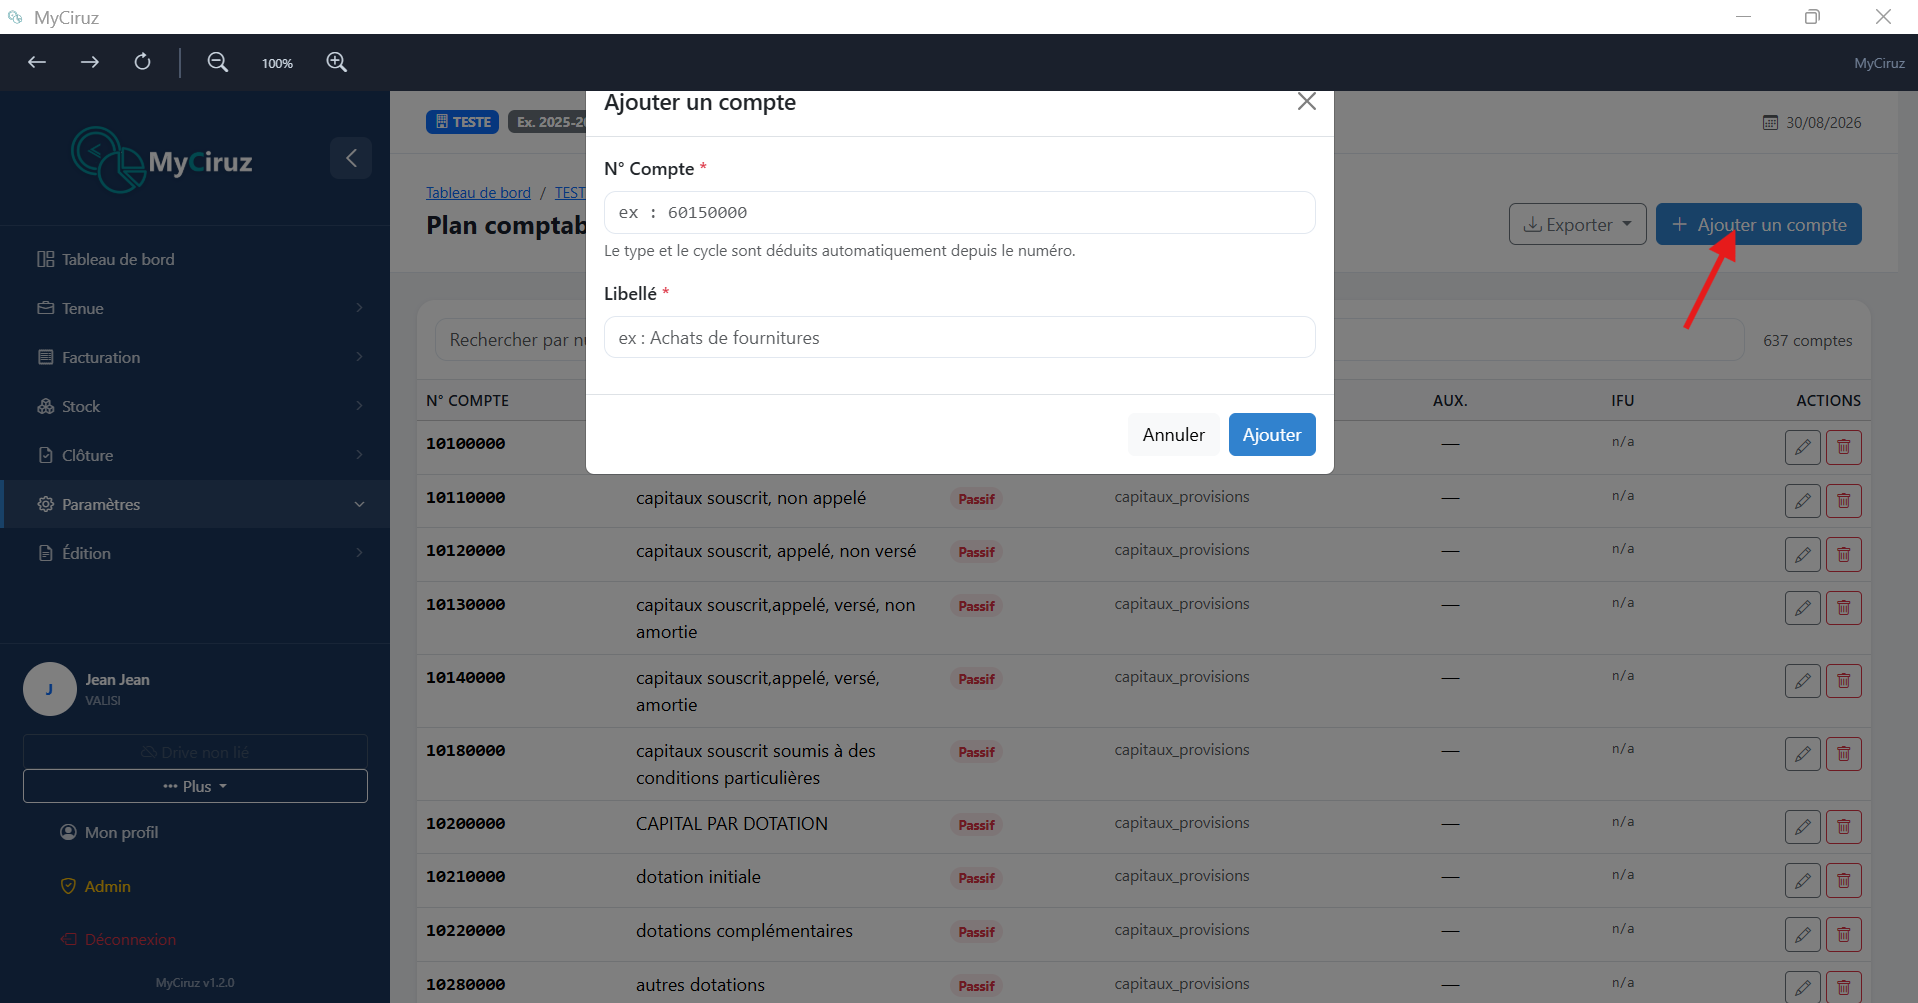This screenshot has height=1003, width=1918.
Task: Delete account 10130000 with trash icon
Action: (x=1843, y=608)
